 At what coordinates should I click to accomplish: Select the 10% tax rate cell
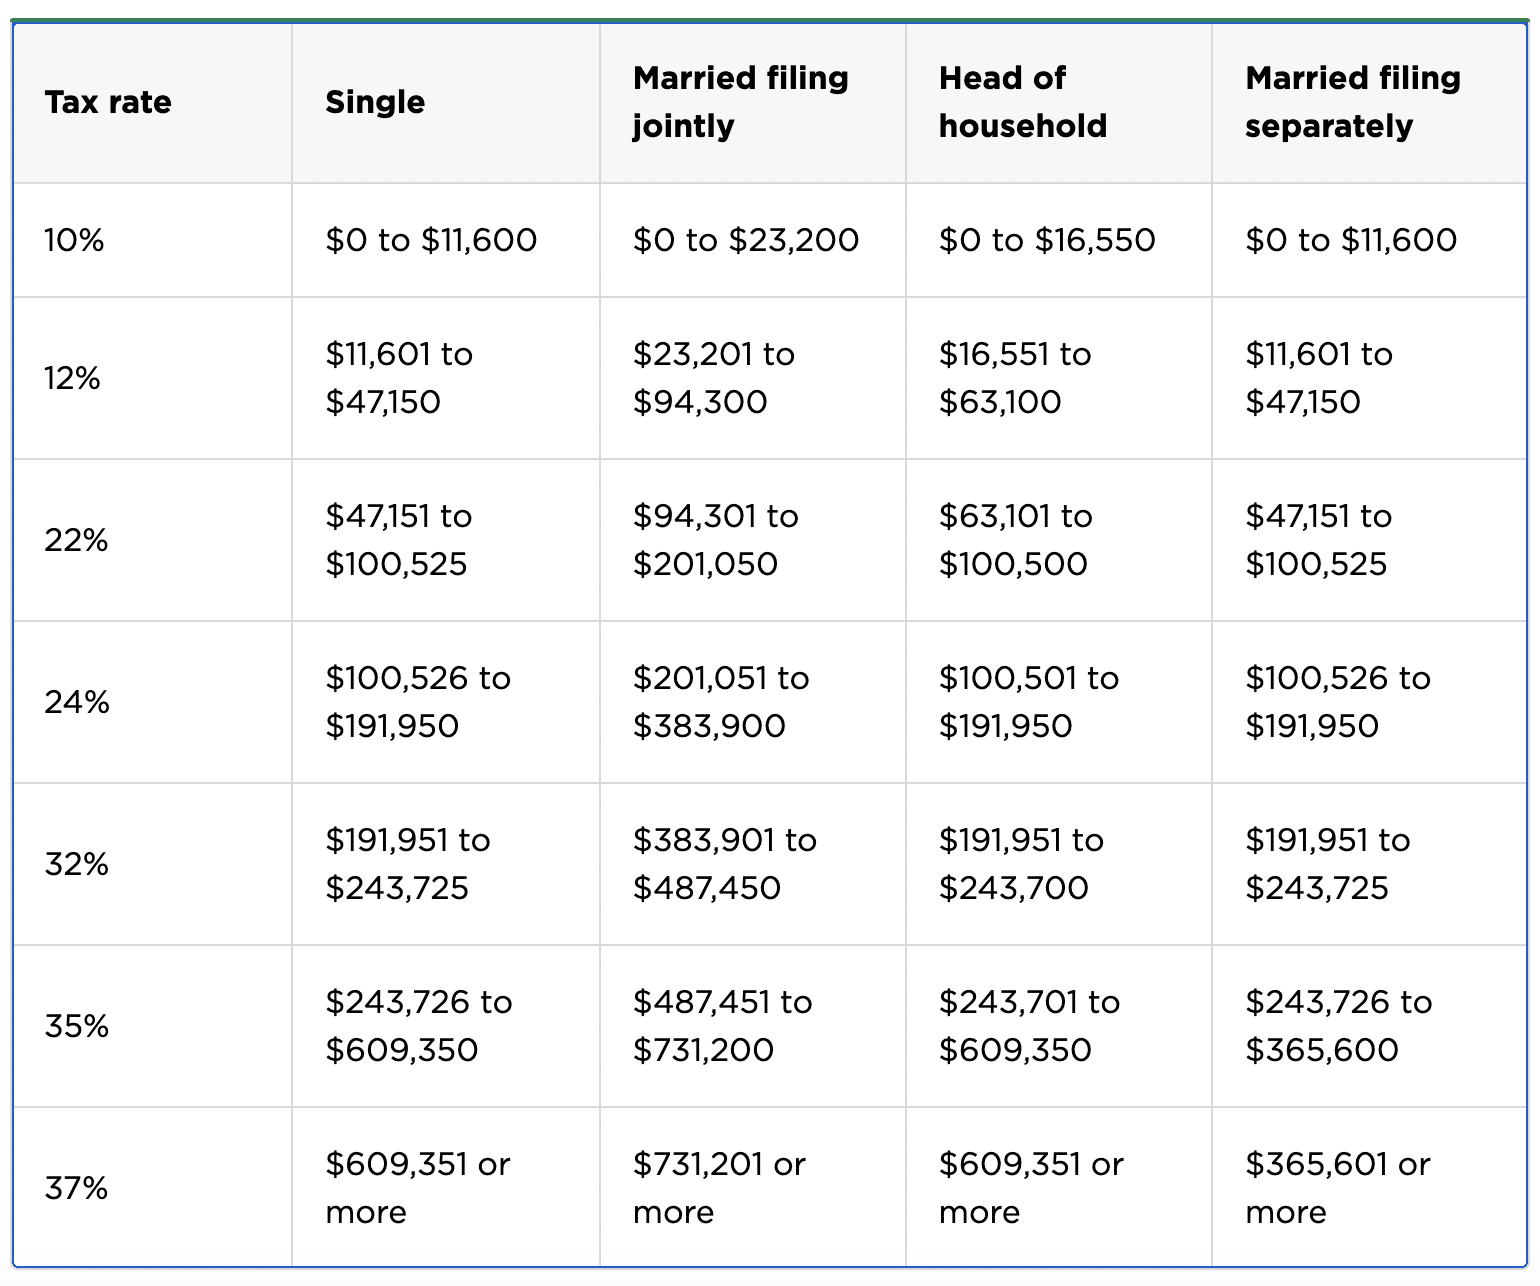click(74, 240)
